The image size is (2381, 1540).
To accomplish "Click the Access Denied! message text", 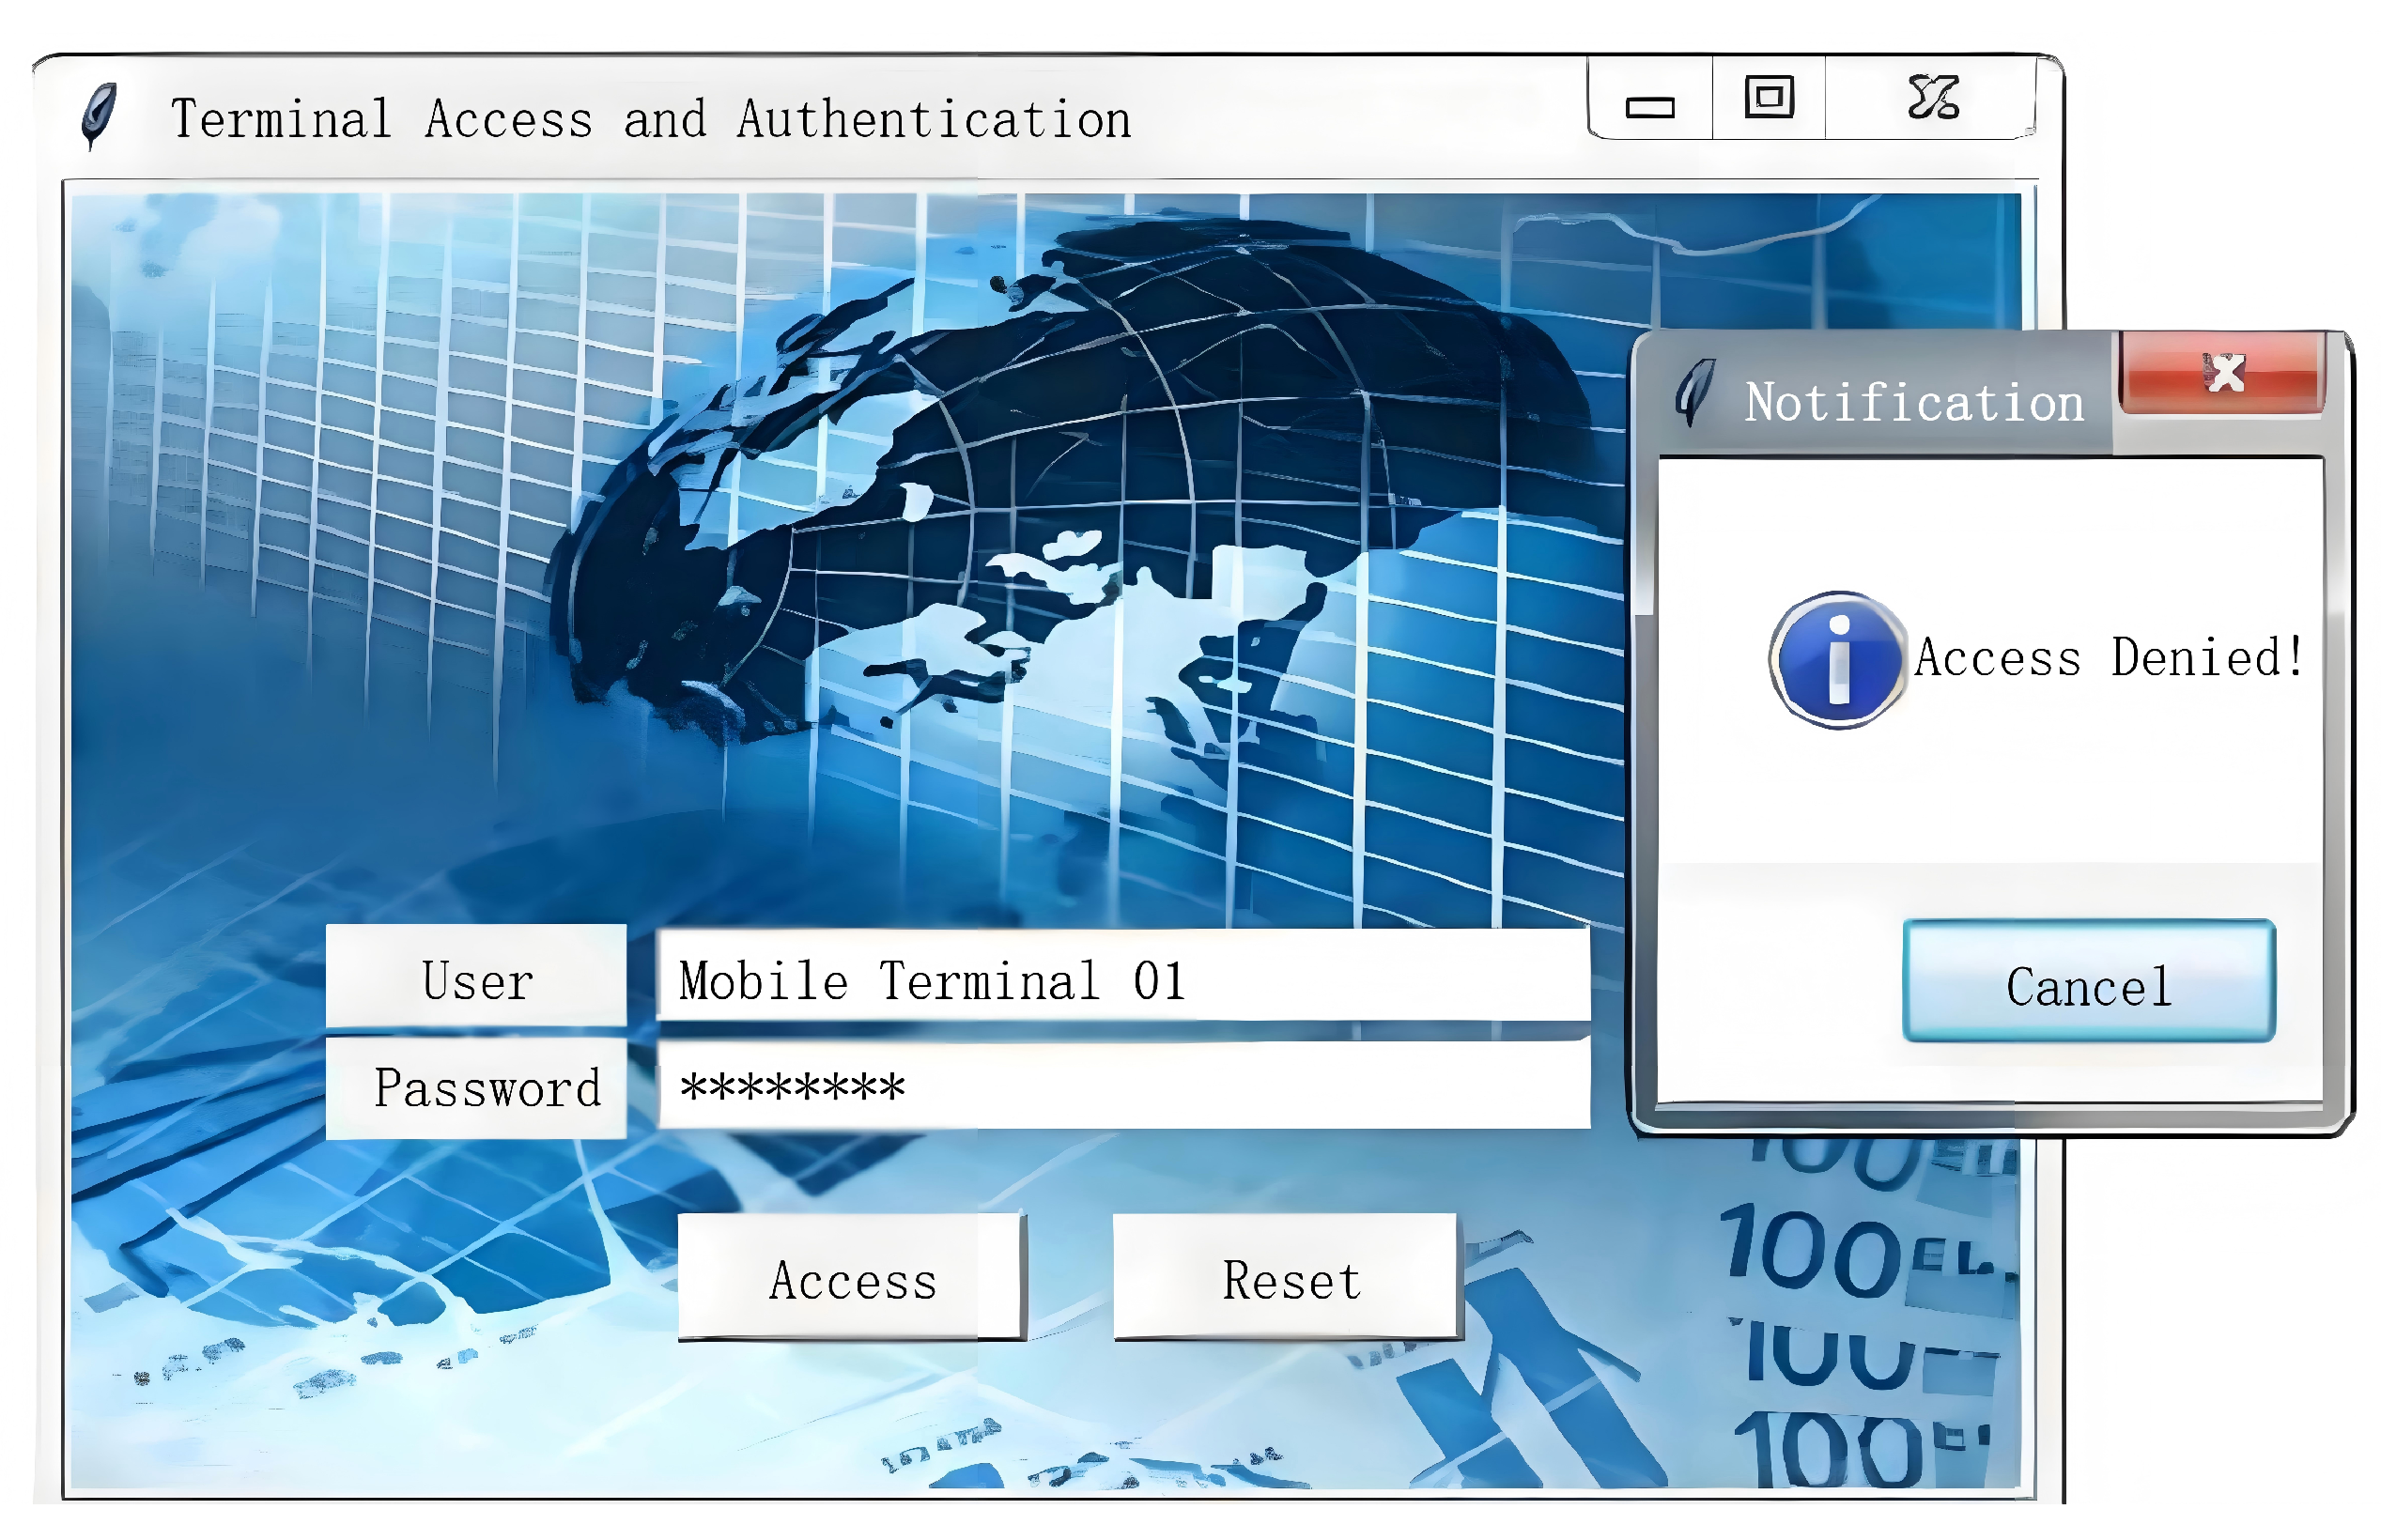I will tap(2108, 658).
